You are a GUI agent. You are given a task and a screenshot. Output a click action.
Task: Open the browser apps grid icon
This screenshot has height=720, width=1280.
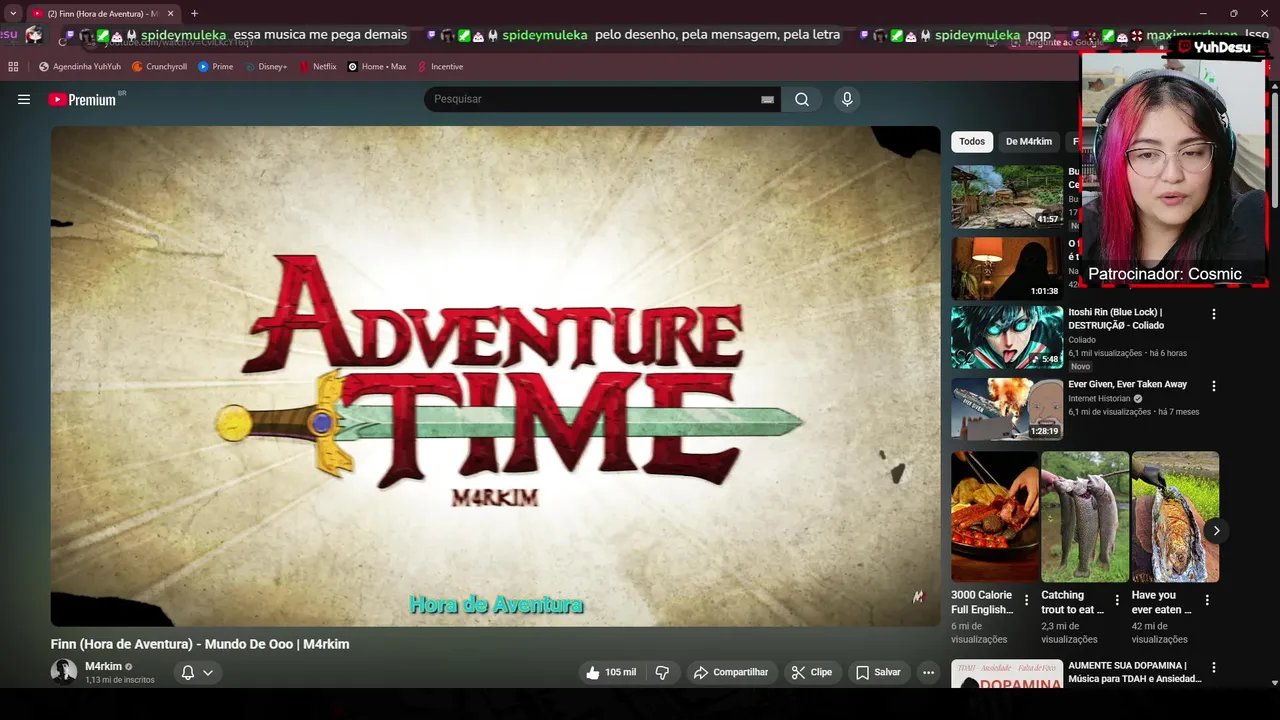(13, 67)
